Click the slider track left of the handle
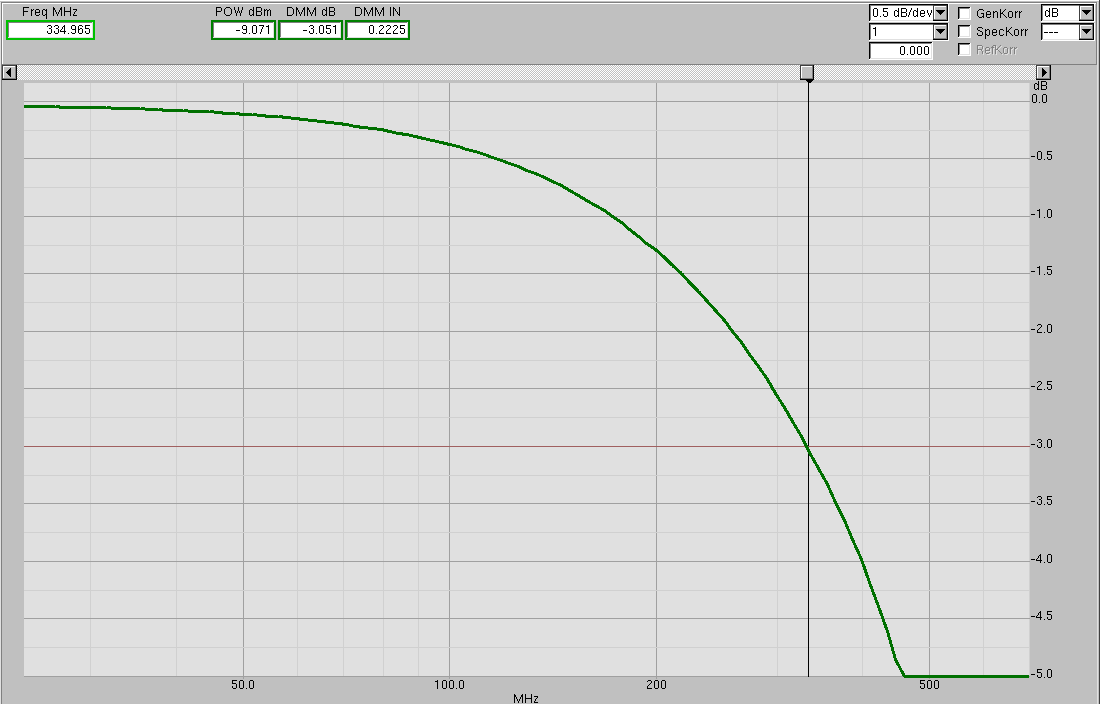The height and width of the screenshot is (704, 1100). (x=409, y=72)
